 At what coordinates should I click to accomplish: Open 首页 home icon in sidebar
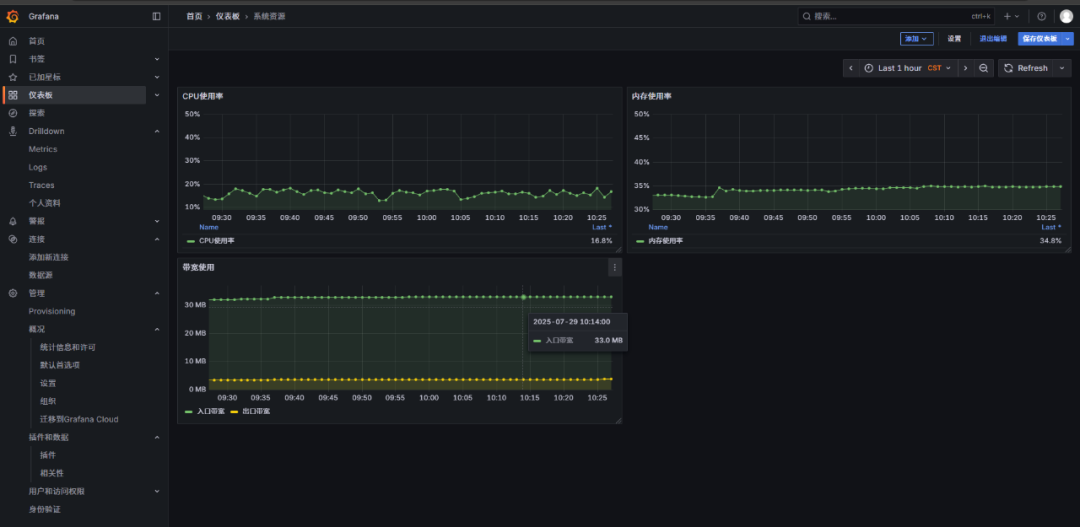[12, 41]
